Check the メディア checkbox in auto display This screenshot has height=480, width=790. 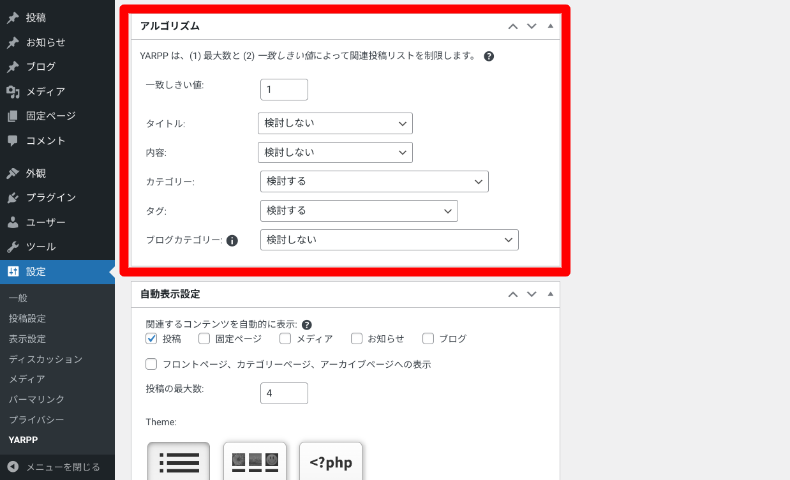click(285, 338)
